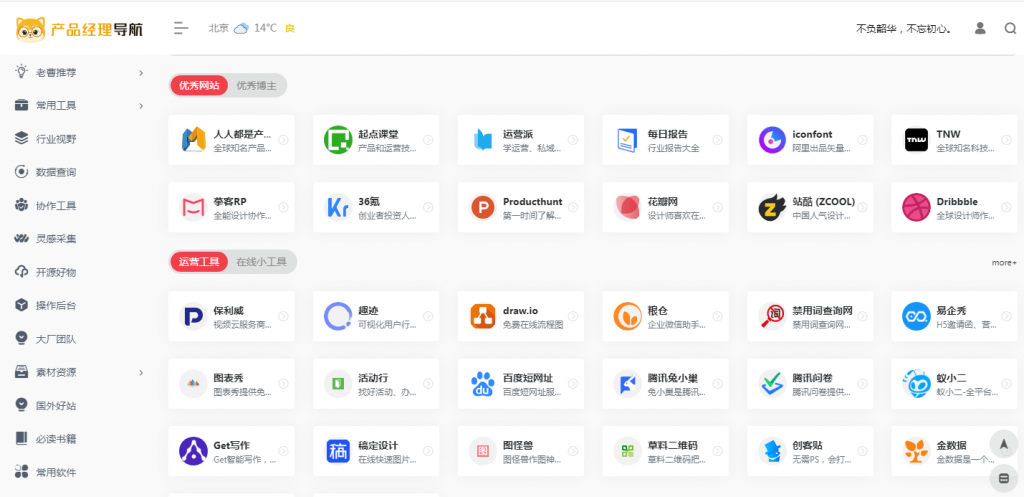Click the arrow on 趣迹 card

click(428, 316)
